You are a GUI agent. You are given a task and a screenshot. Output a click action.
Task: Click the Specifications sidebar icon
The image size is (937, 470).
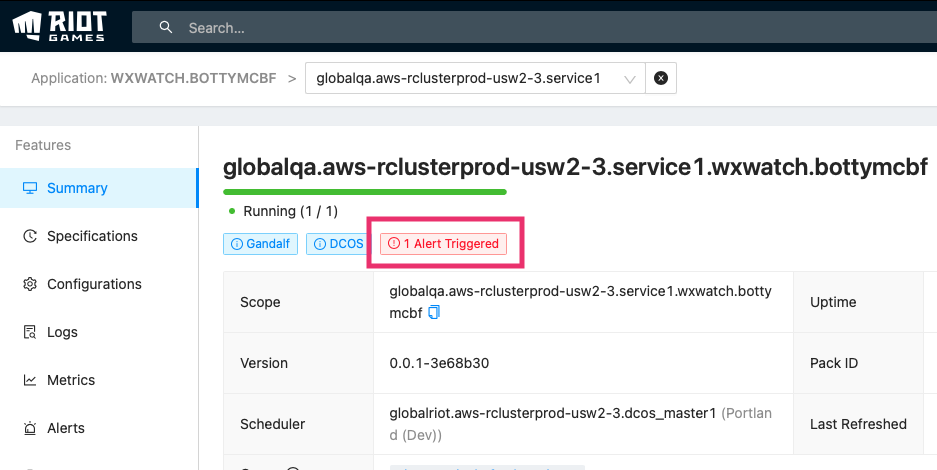(29, 236)
